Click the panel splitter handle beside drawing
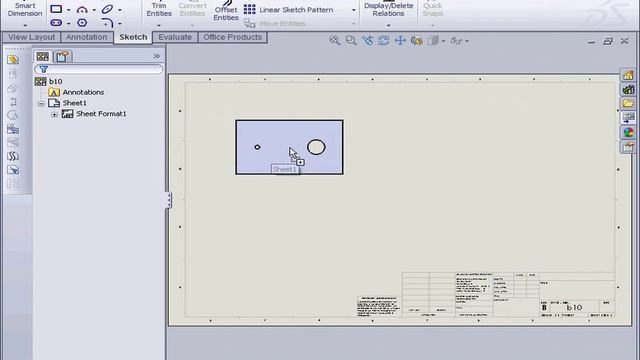The height and width of the screenshot is (360, 640). [168, 200]
